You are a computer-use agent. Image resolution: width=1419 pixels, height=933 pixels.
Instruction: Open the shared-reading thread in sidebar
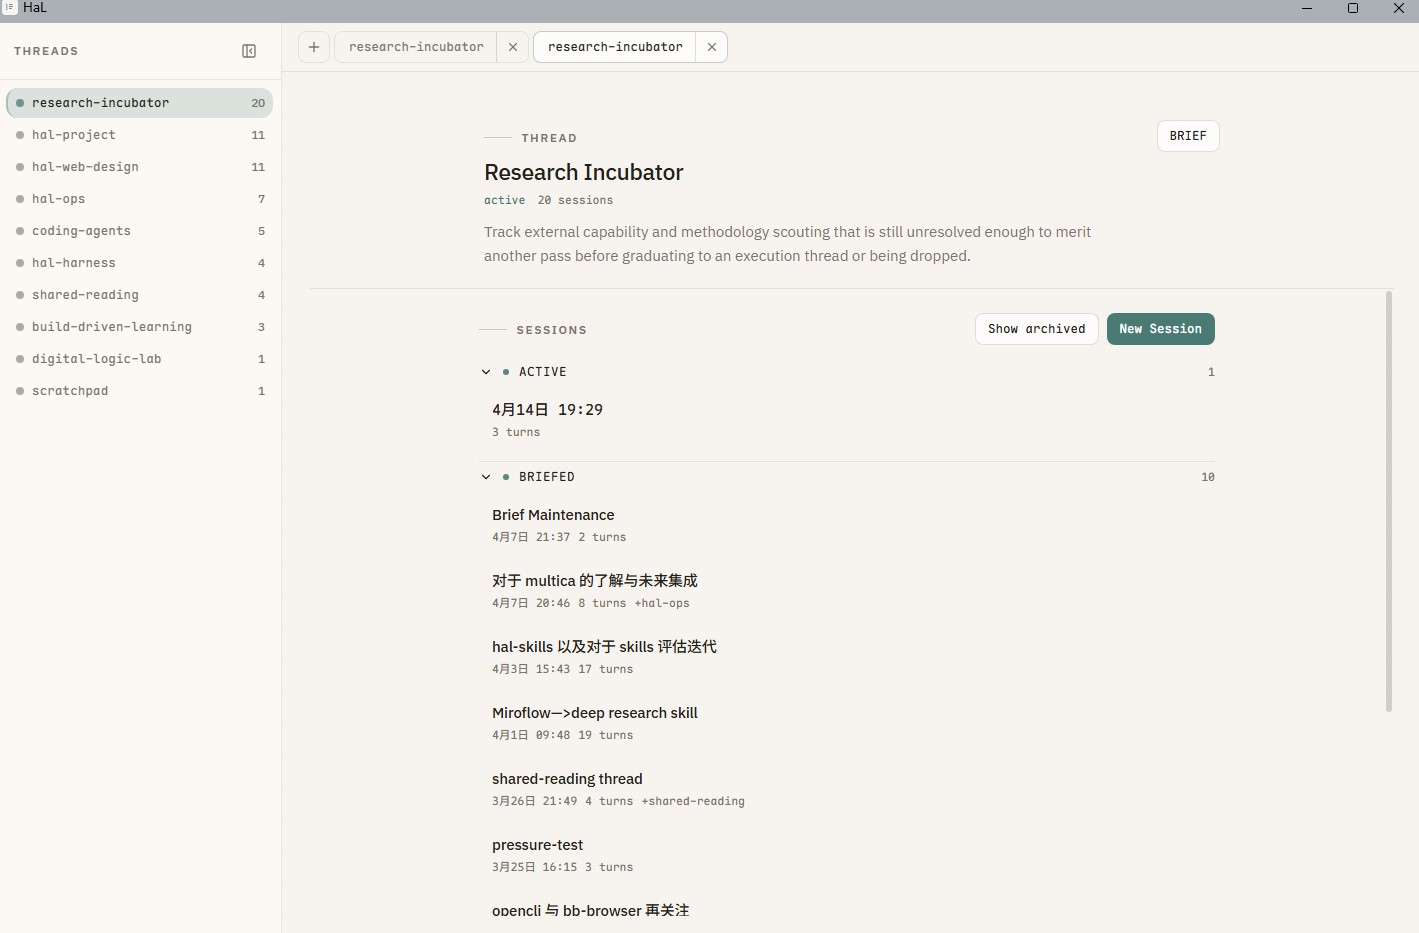140,295
